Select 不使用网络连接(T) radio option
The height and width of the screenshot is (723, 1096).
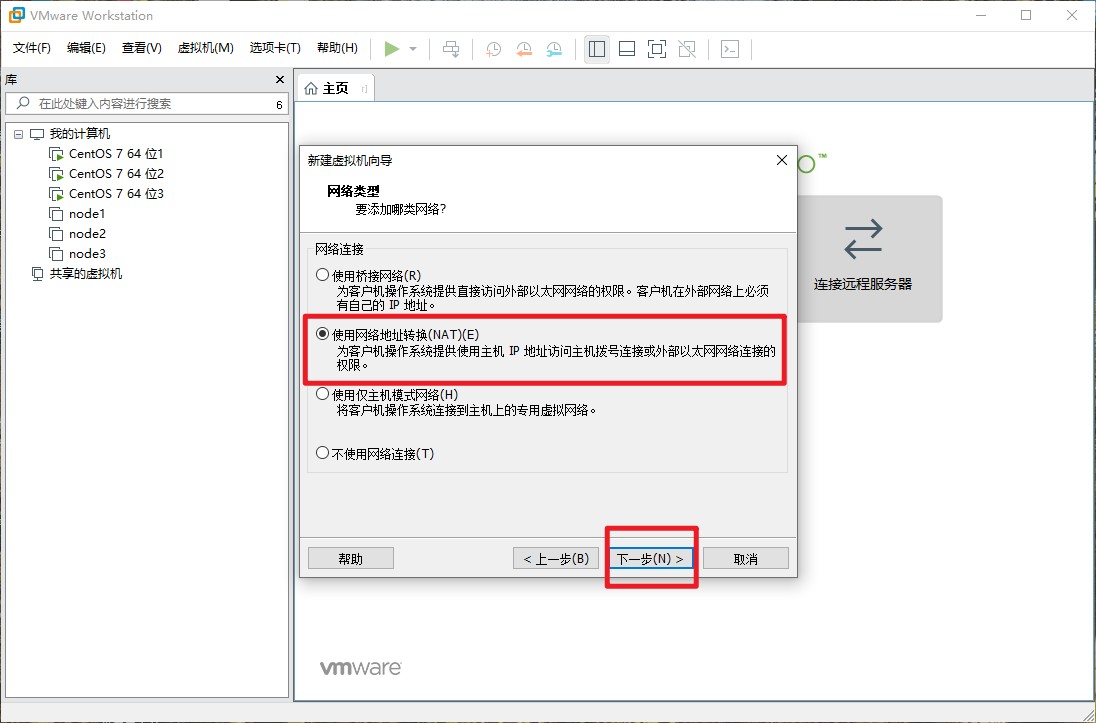point(322,453)
